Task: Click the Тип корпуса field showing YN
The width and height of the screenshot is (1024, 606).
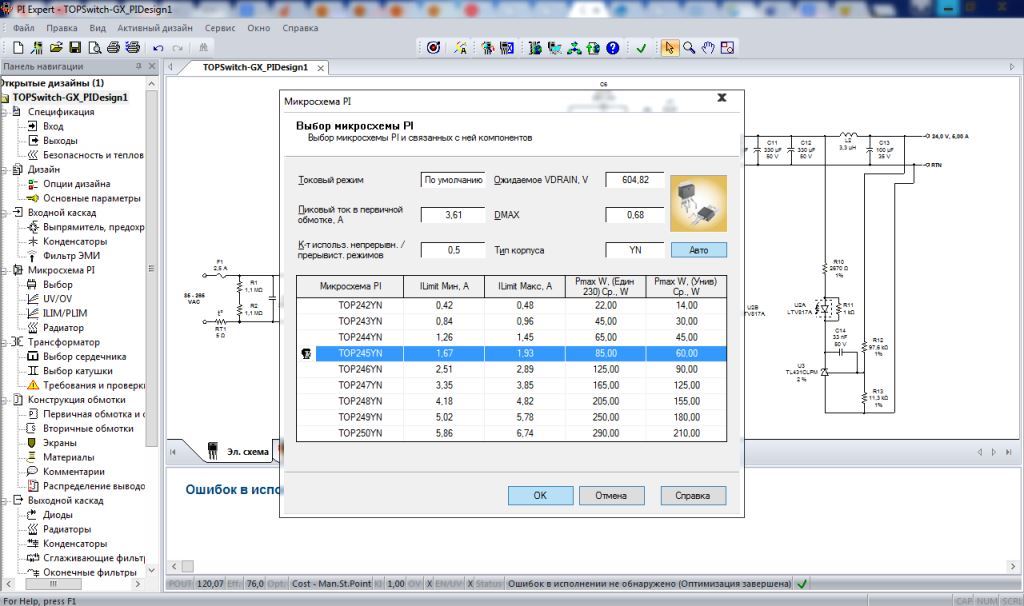Action: point(635,250)
